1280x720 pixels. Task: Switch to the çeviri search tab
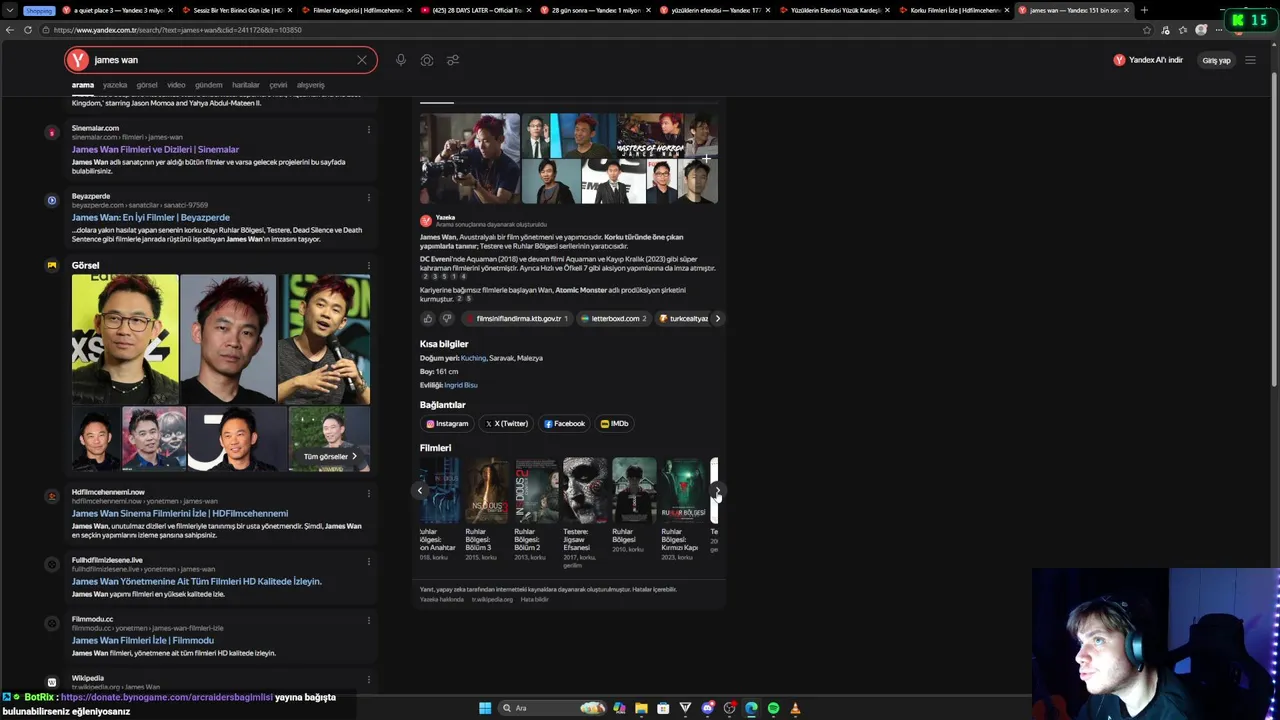[278, 85]
